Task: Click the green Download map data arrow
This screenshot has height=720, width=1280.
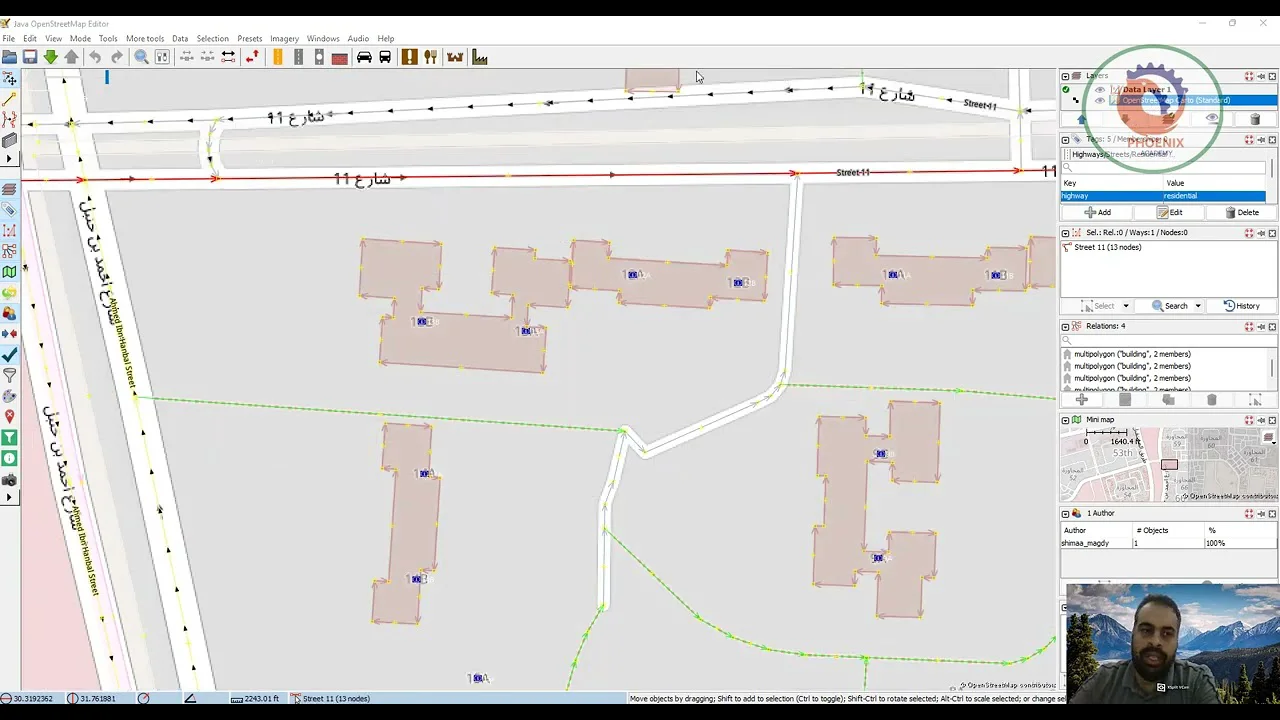Action: (50, 57)
